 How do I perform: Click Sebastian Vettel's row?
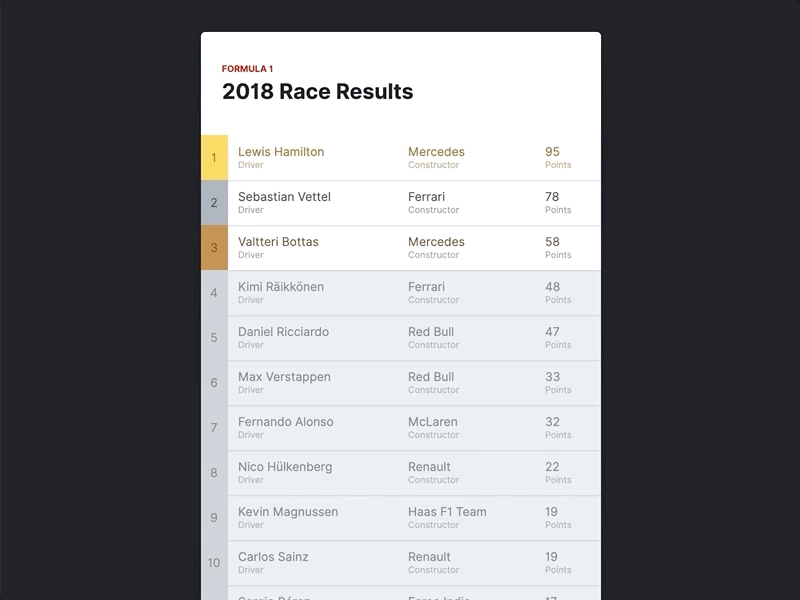[400, 202]
